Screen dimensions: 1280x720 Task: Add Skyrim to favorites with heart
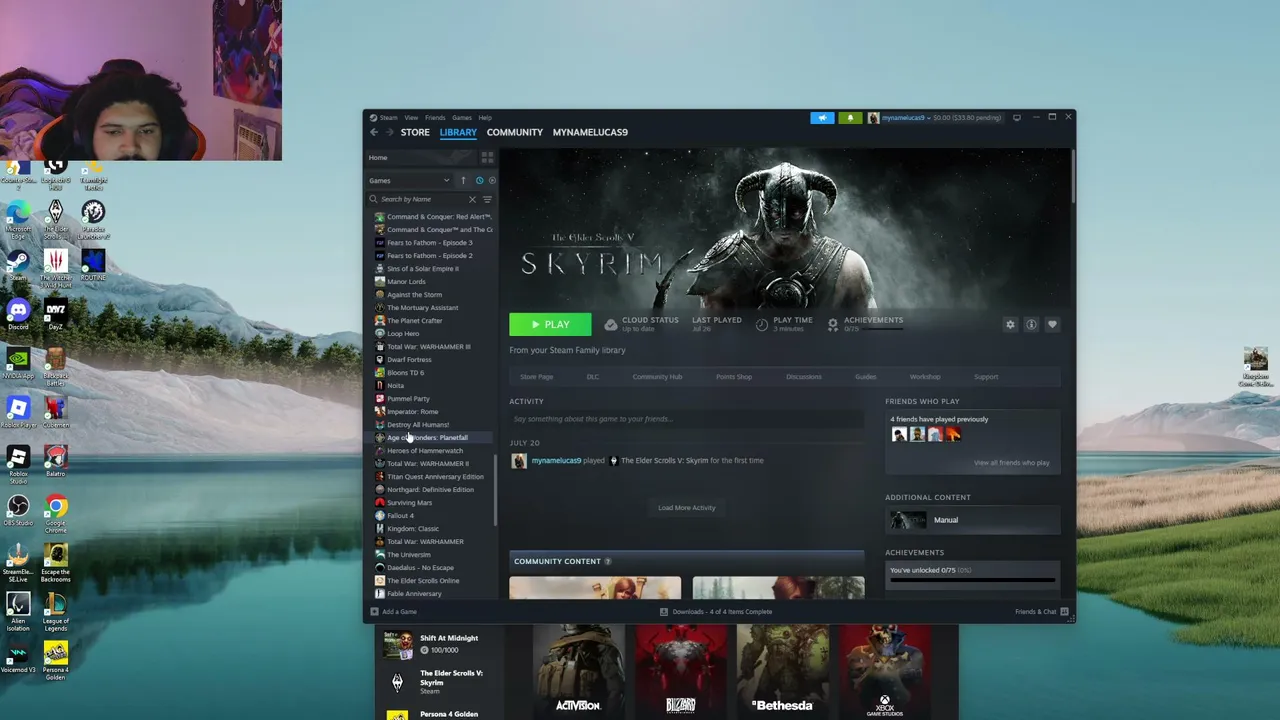pyautogui.click(x=1052, y=324)
